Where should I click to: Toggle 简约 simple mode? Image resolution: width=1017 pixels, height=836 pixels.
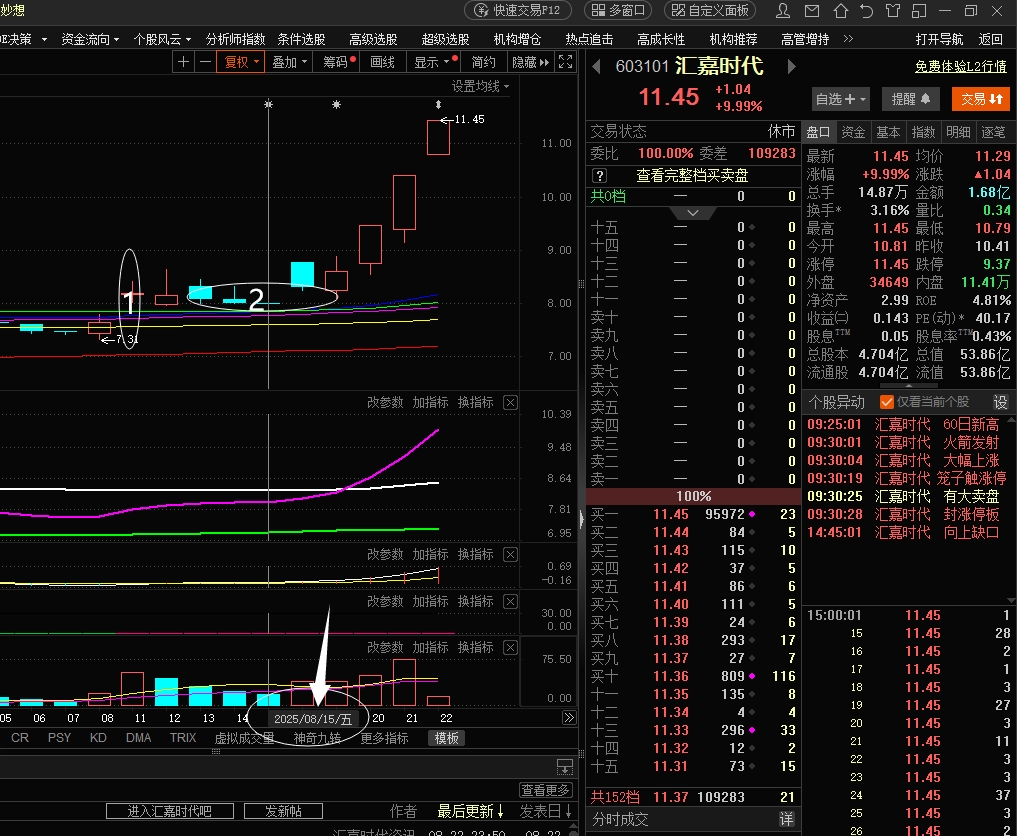[x=484, y=62]
